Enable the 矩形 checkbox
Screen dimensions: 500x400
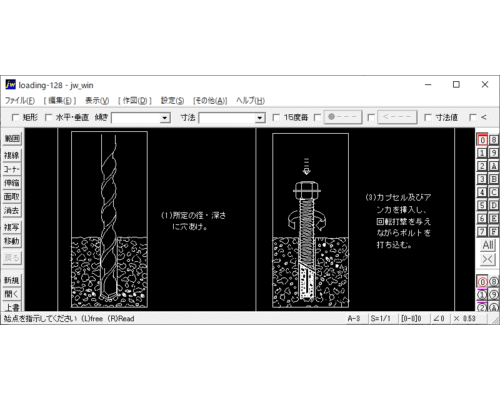15,117
